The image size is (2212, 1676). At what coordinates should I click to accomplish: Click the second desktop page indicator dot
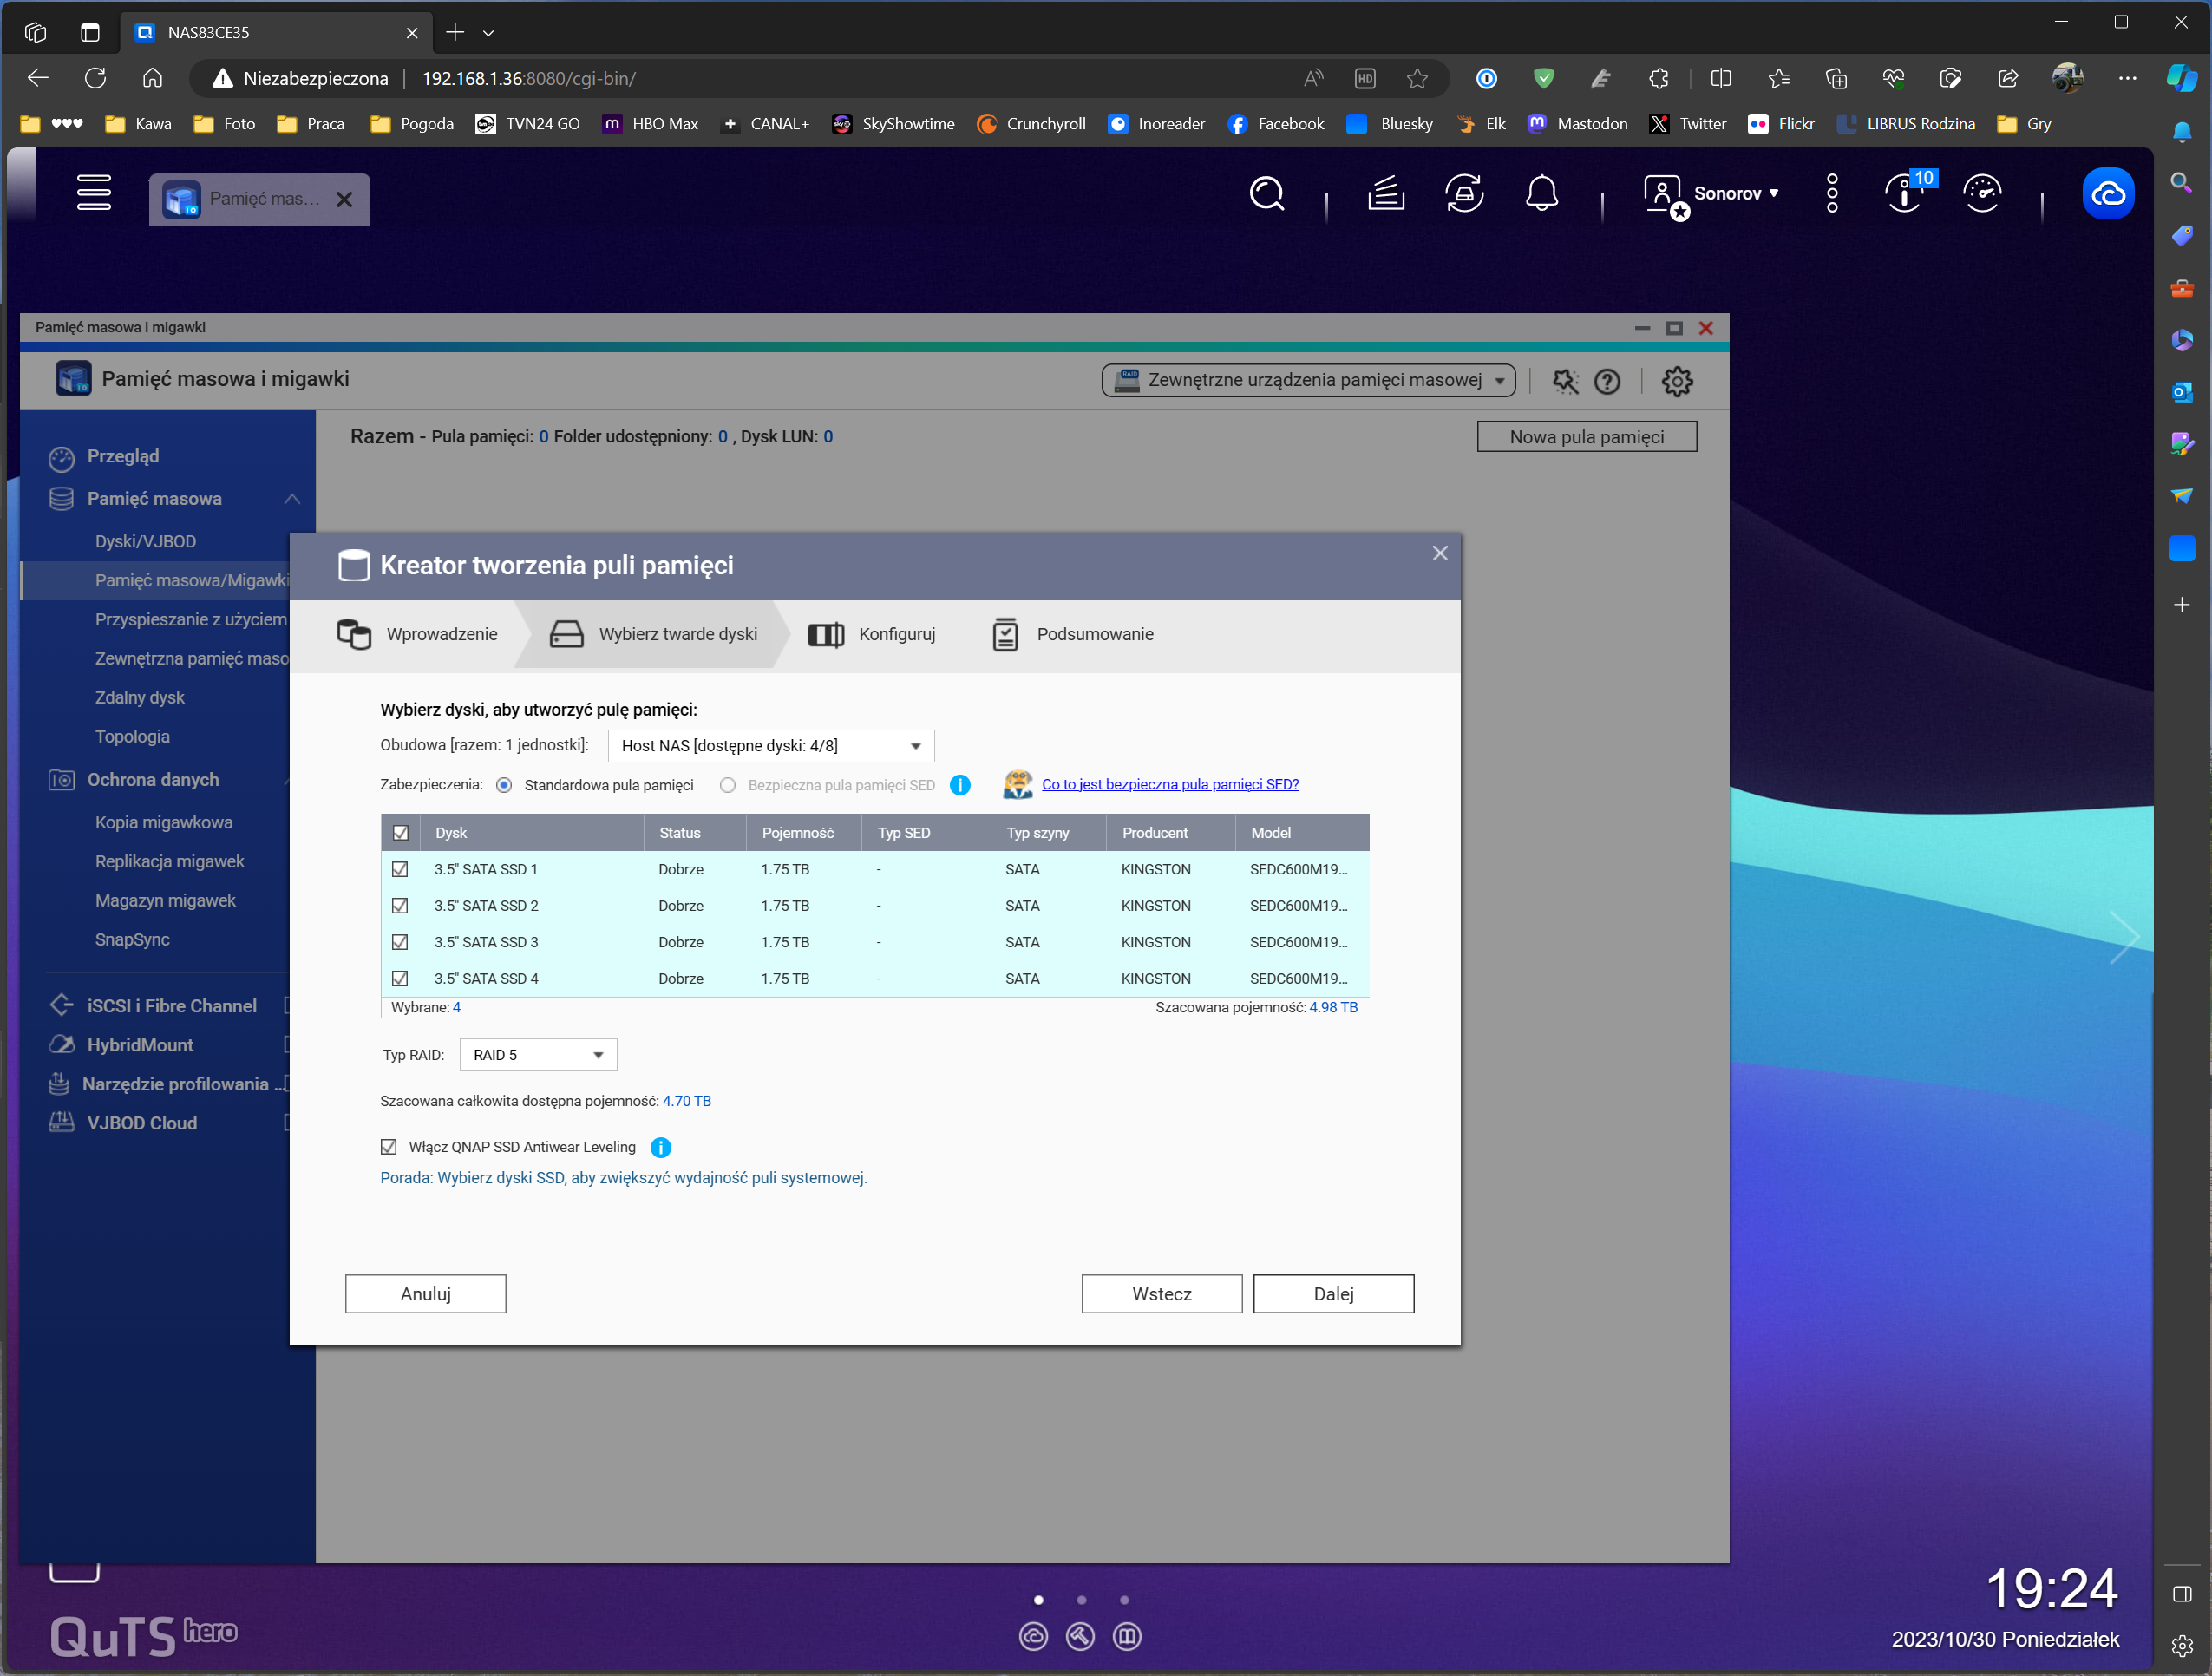(1081, 1600)
